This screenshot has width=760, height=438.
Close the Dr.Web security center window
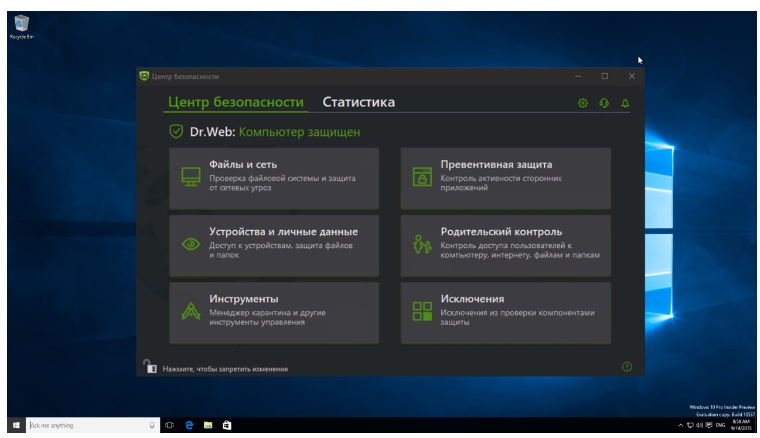click(632, 76)
